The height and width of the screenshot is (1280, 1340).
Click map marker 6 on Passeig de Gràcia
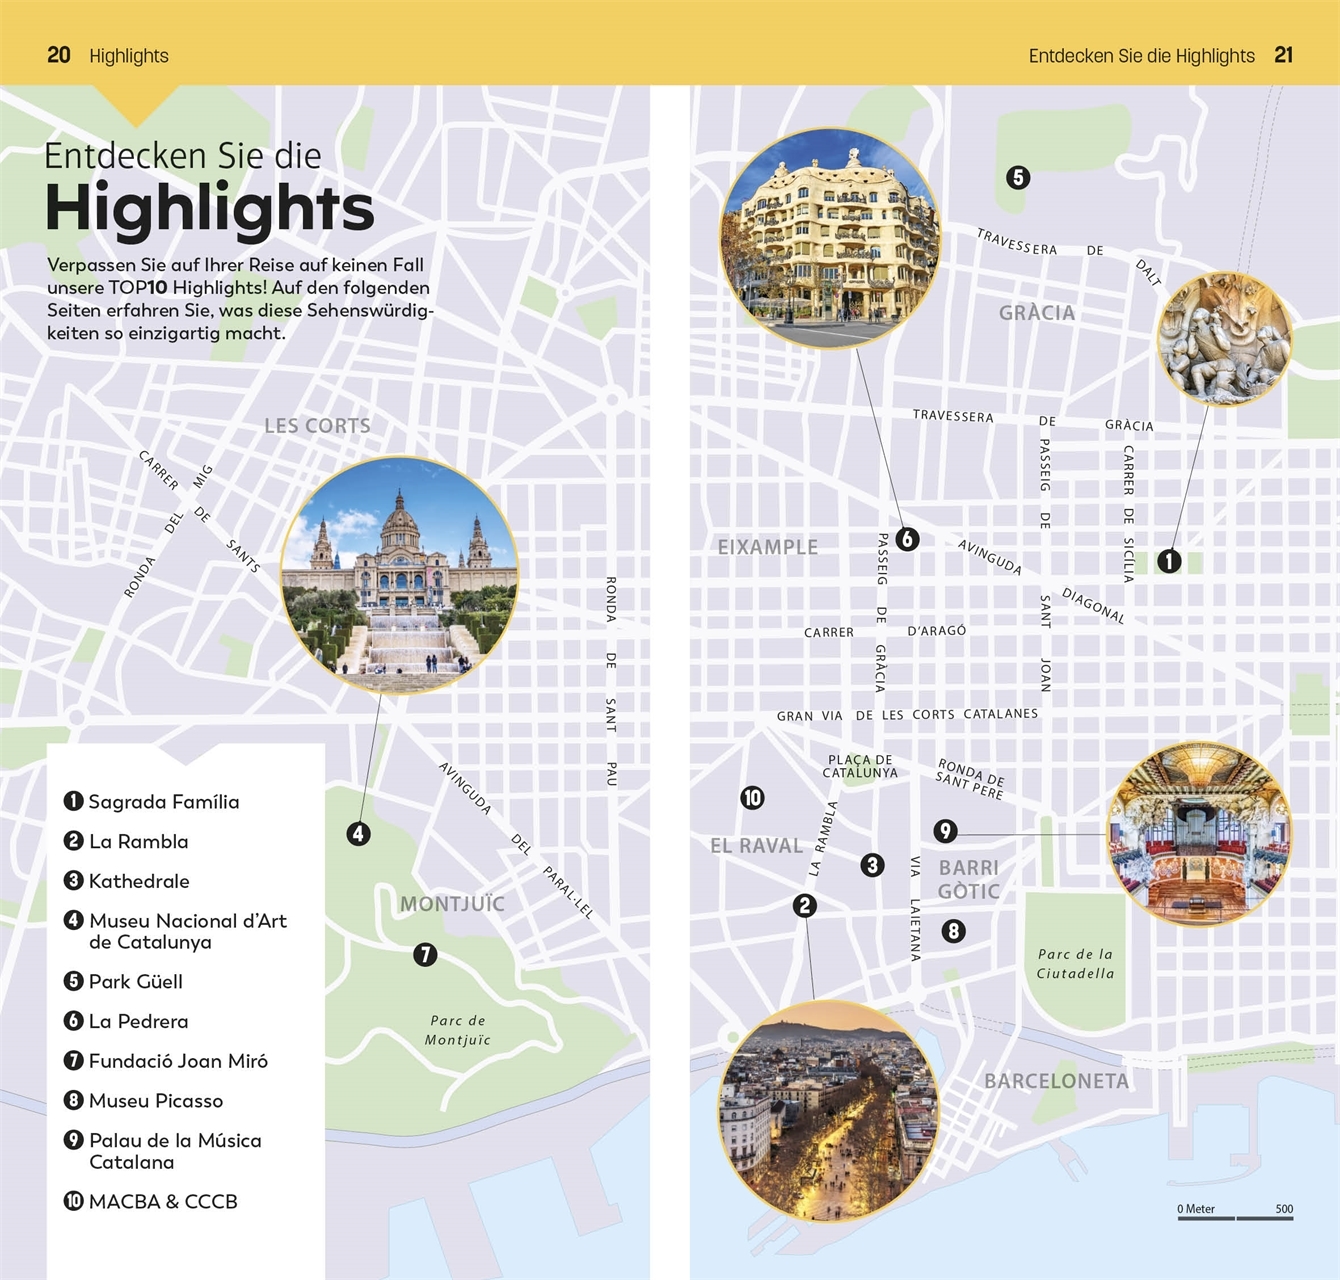[907, 539]
